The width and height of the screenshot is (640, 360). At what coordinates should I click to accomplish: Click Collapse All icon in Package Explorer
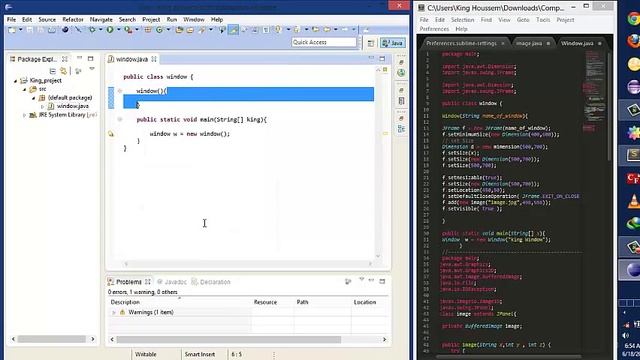point(53,71)
